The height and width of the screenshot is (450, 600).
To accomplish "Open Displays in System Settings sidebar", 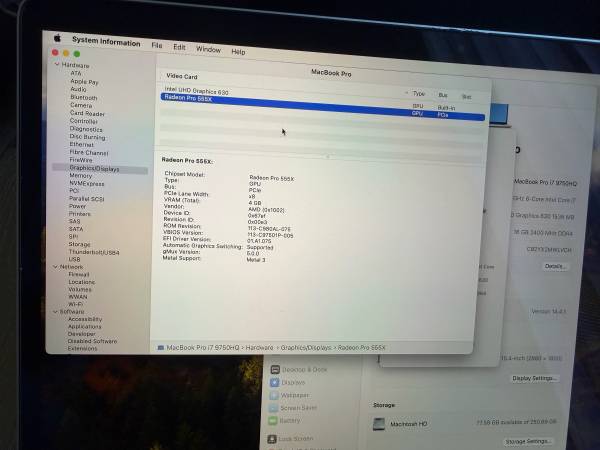I will point(274,382).
